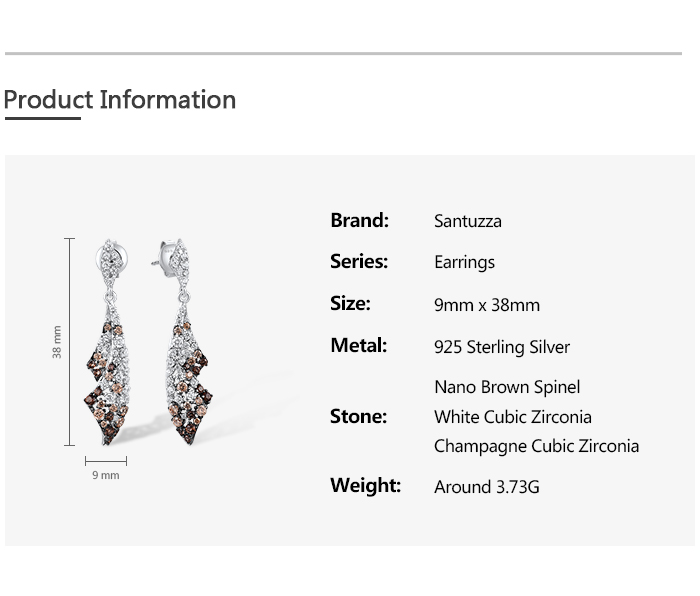Select the left earring image

point(108,342)
